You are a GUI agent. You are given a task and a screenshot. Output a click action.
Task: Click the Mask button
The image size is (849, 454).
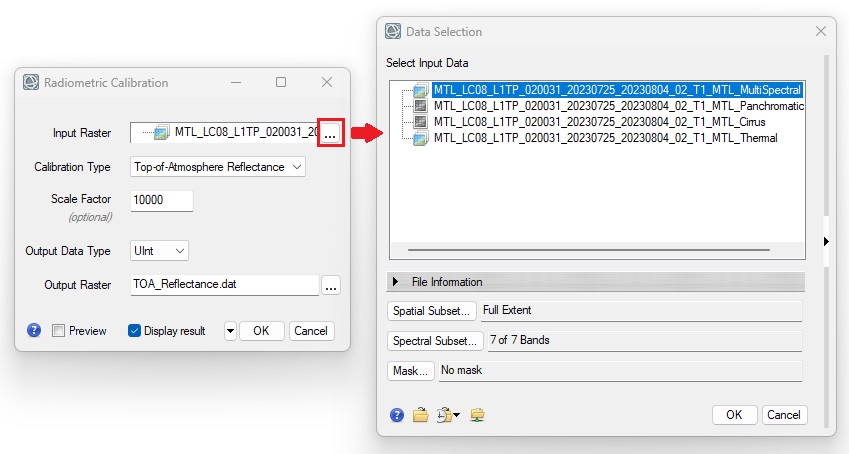410,371
